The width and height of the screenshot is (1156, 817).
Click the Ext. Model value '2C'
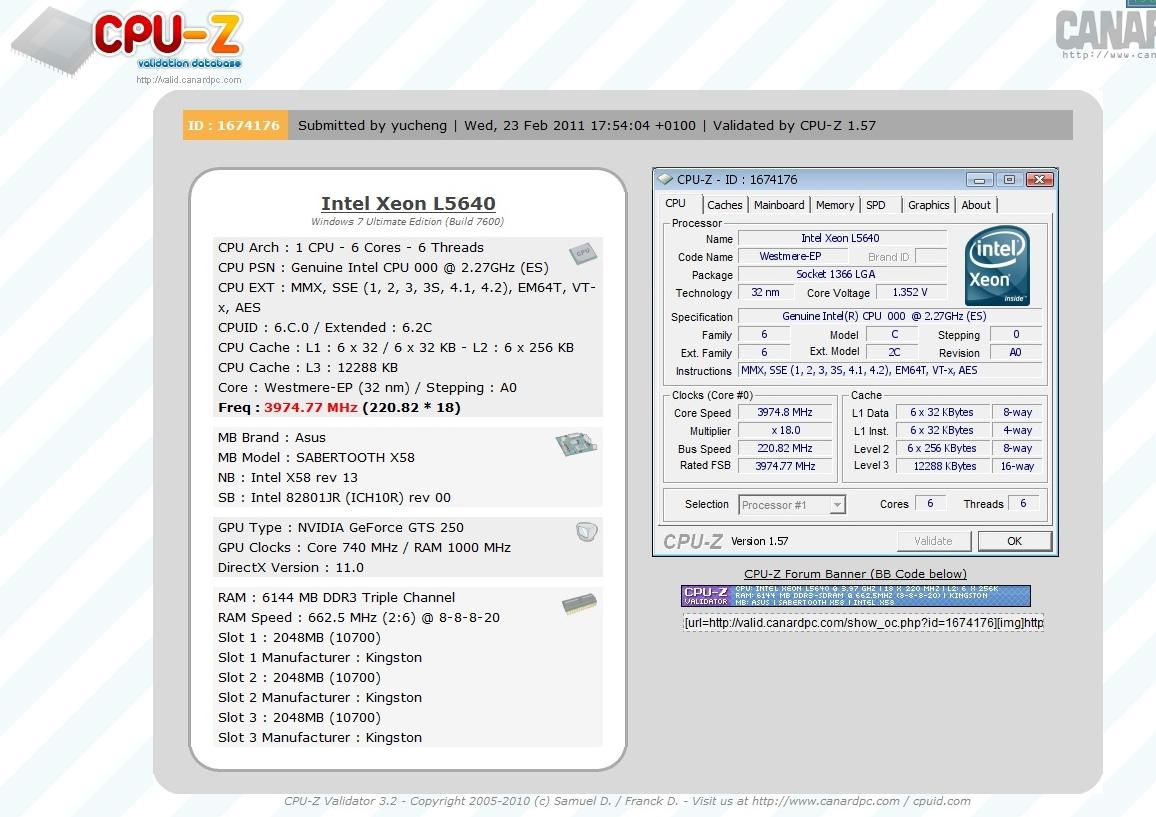tap(894, 352)
